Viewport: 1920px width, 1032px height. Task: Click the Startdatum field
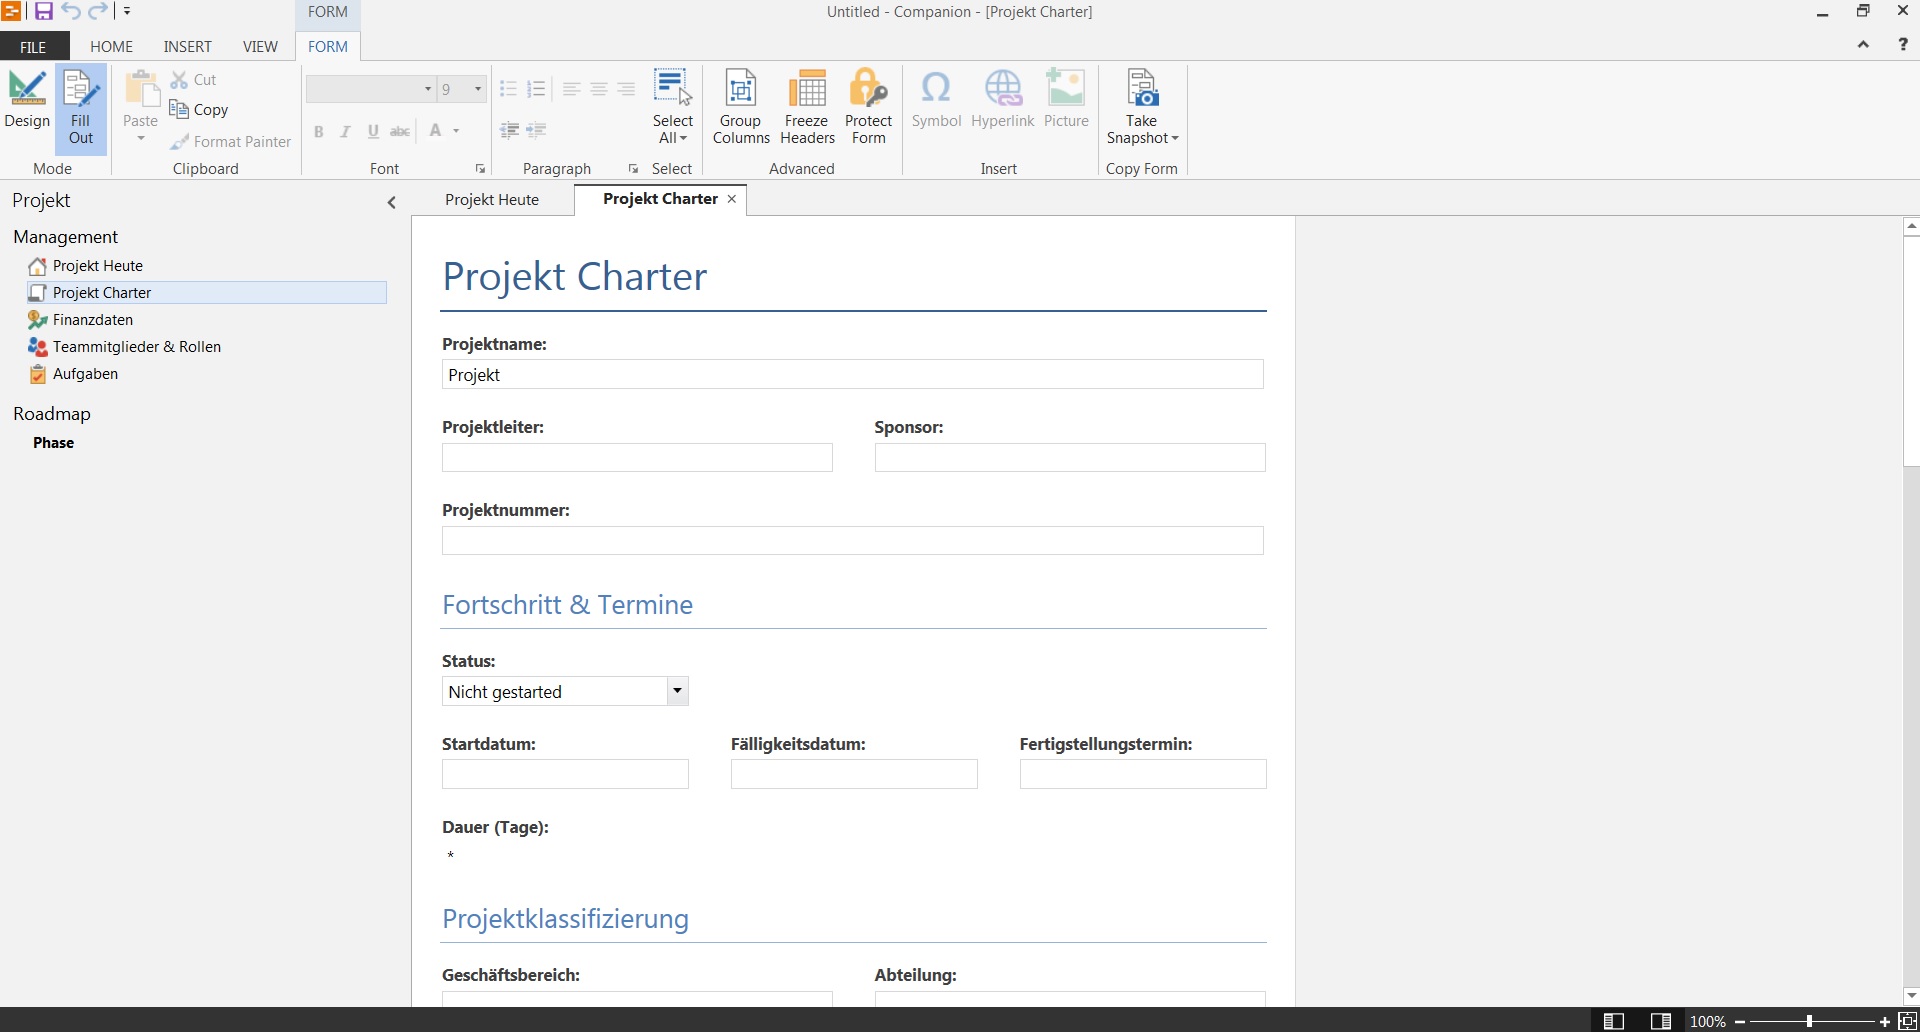point(565,774)
